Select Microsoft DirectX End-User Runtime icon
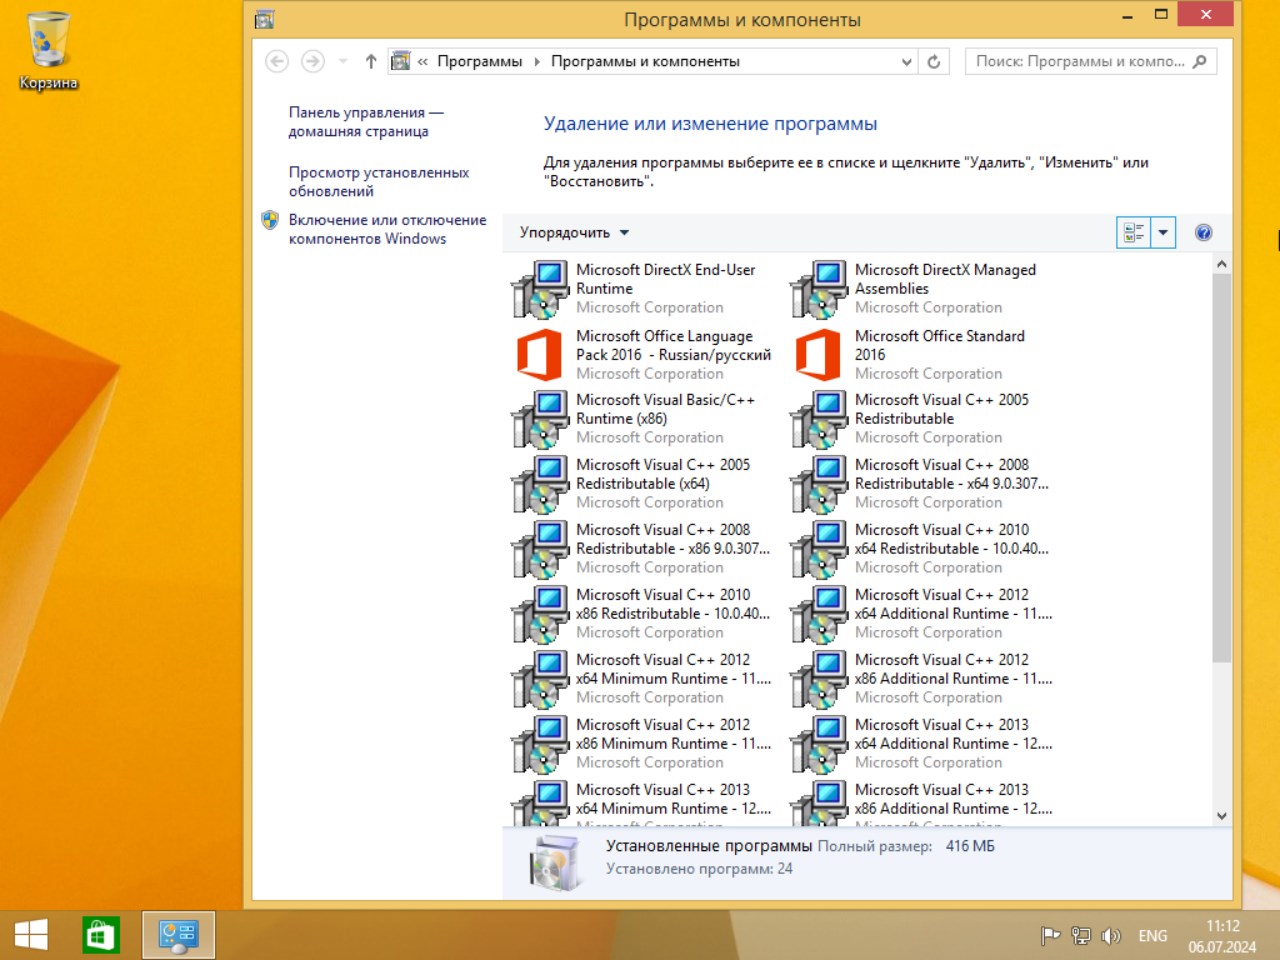This screenshot has width=1280, height=960. click(540, 289)
